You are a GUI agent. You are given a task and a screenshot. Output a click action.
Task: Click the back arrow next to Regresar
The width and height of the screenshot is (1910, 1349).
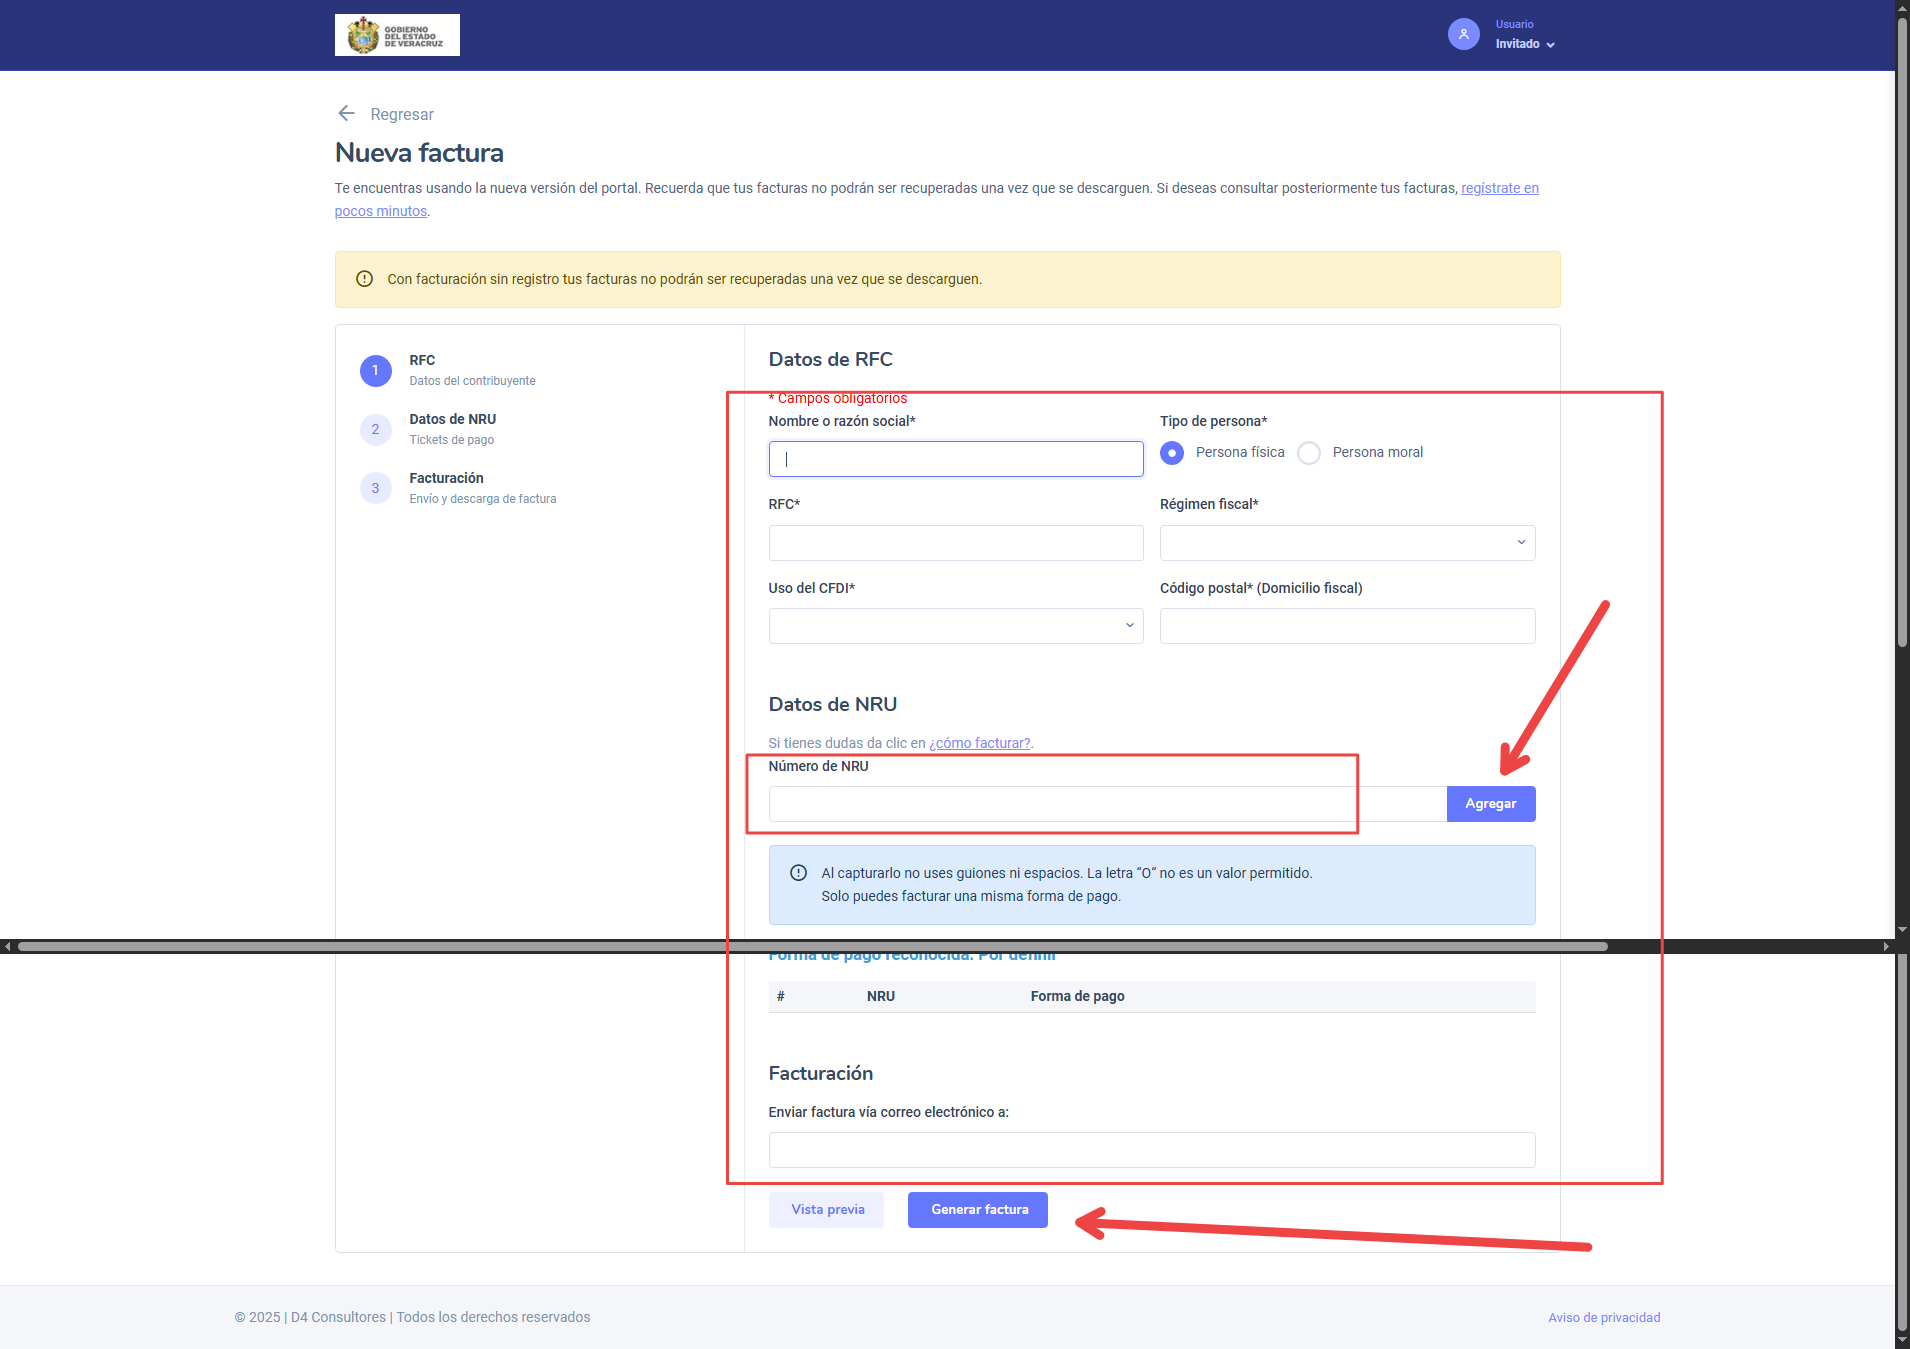(x=346, y=113)
